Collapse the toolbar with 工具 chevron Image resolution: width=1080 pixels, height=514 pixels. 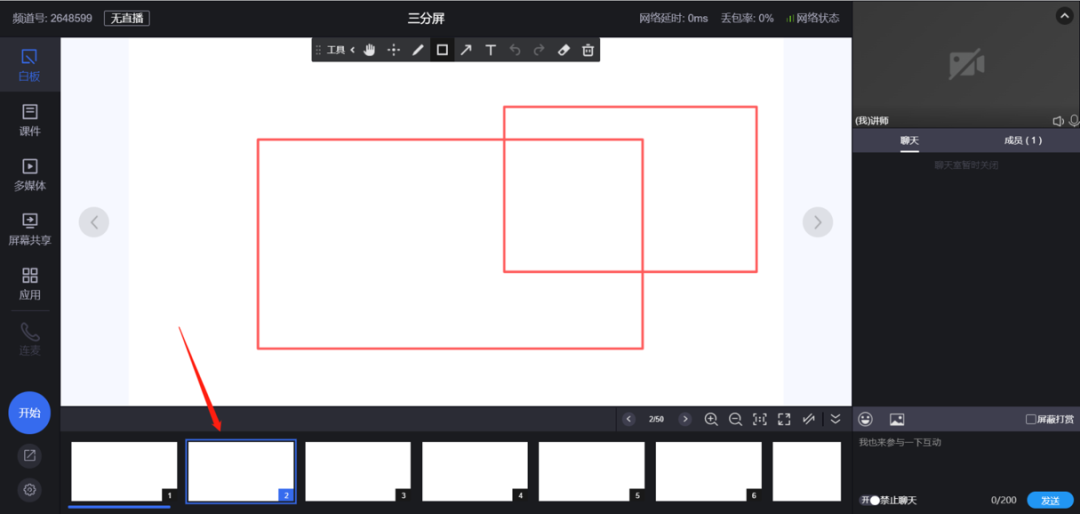coord(352,50)
